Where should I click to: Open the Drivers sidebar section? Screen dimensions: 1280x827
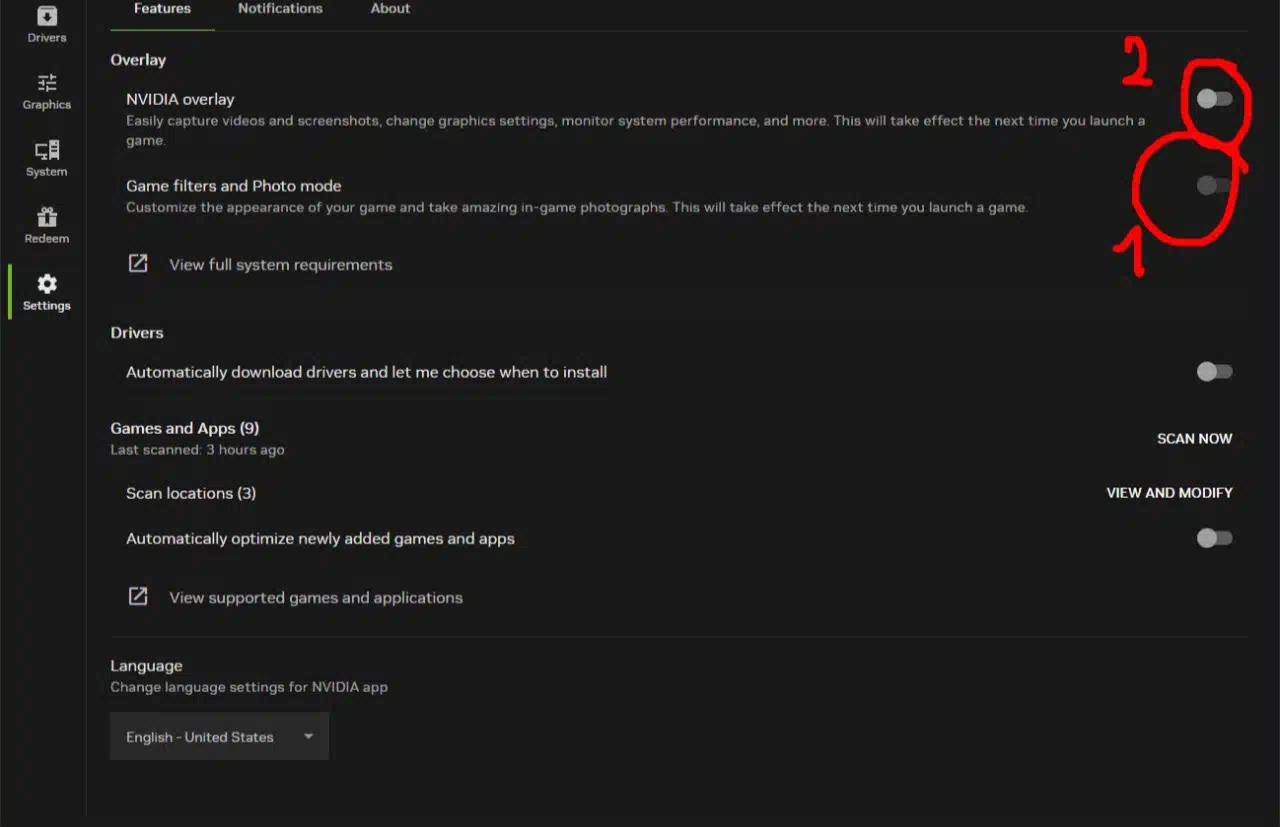click(46, 24)
